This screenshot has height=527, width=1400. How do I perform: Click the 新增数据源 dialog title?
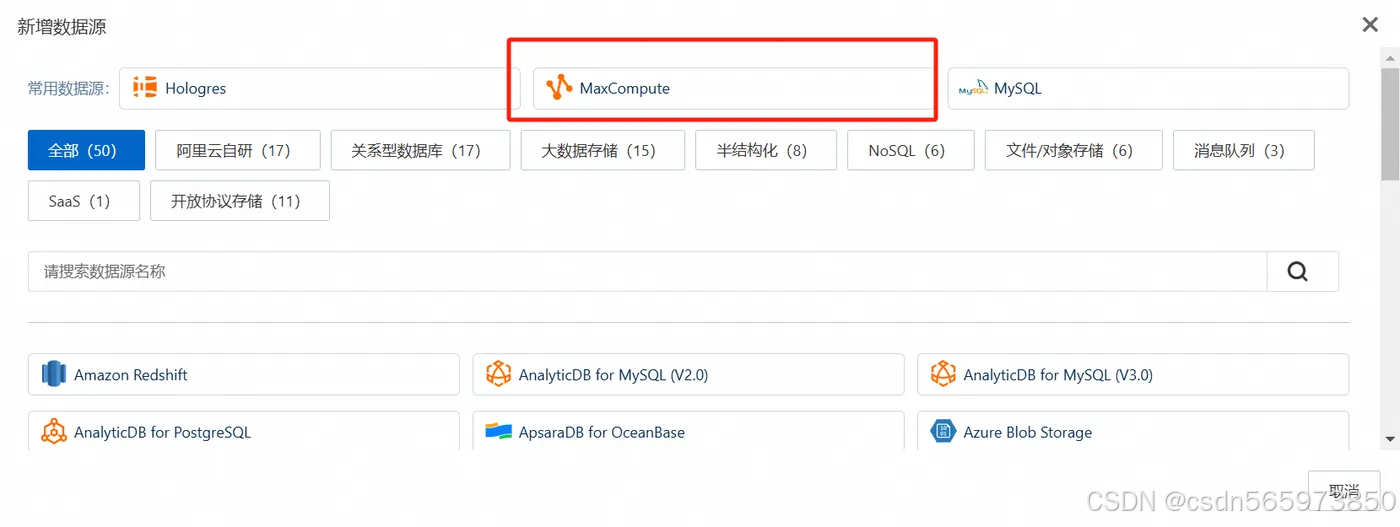pos(62,26)
